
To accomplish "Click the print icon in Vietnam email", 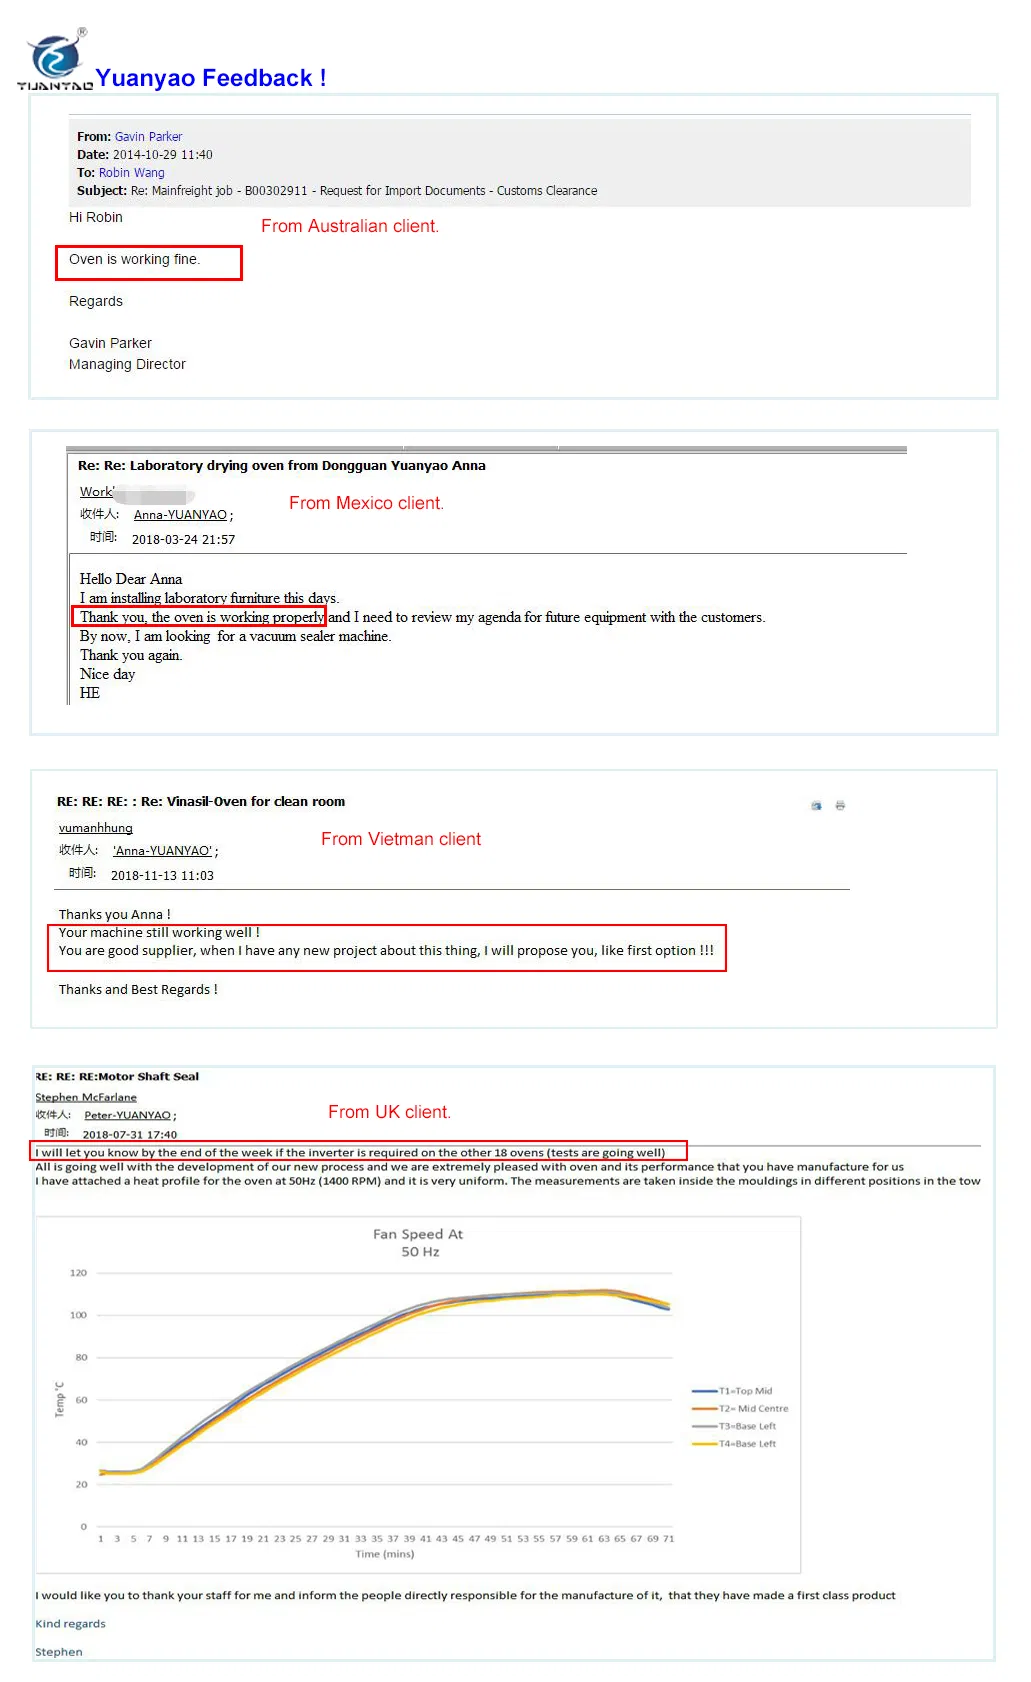I will click(840, 805).
